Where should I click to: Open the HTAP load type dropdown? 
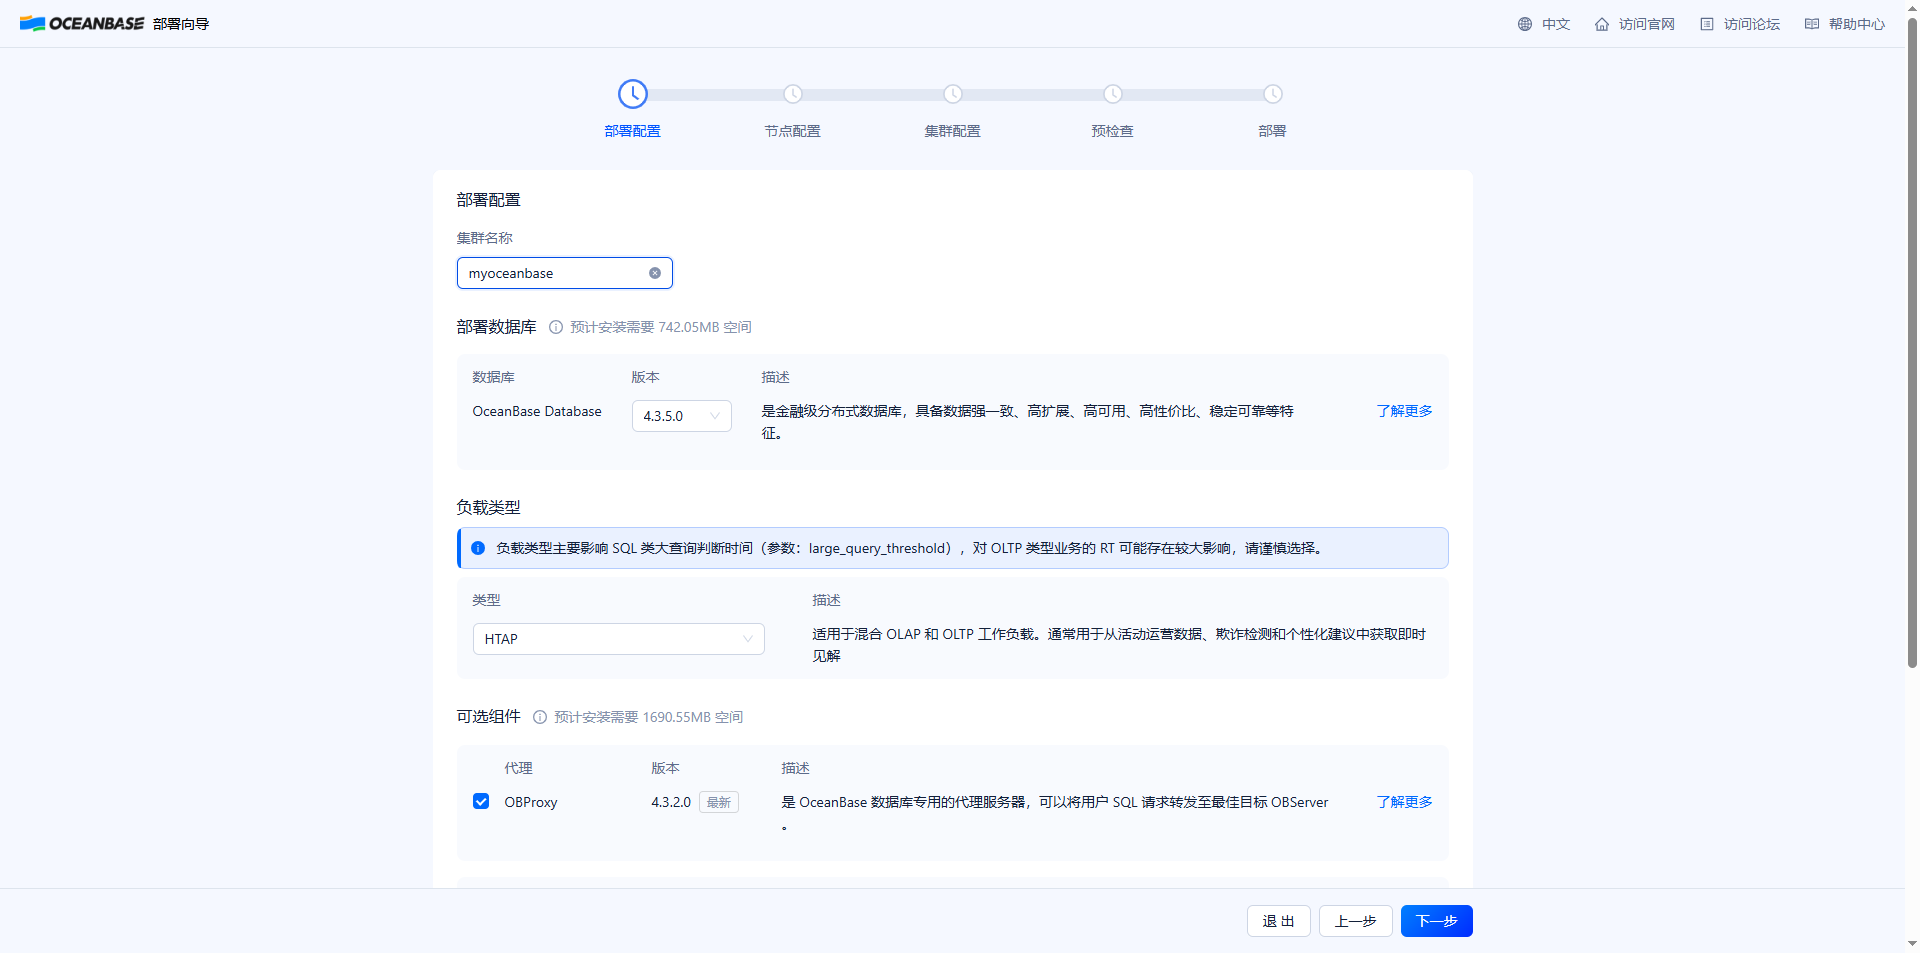pos(619,639)
